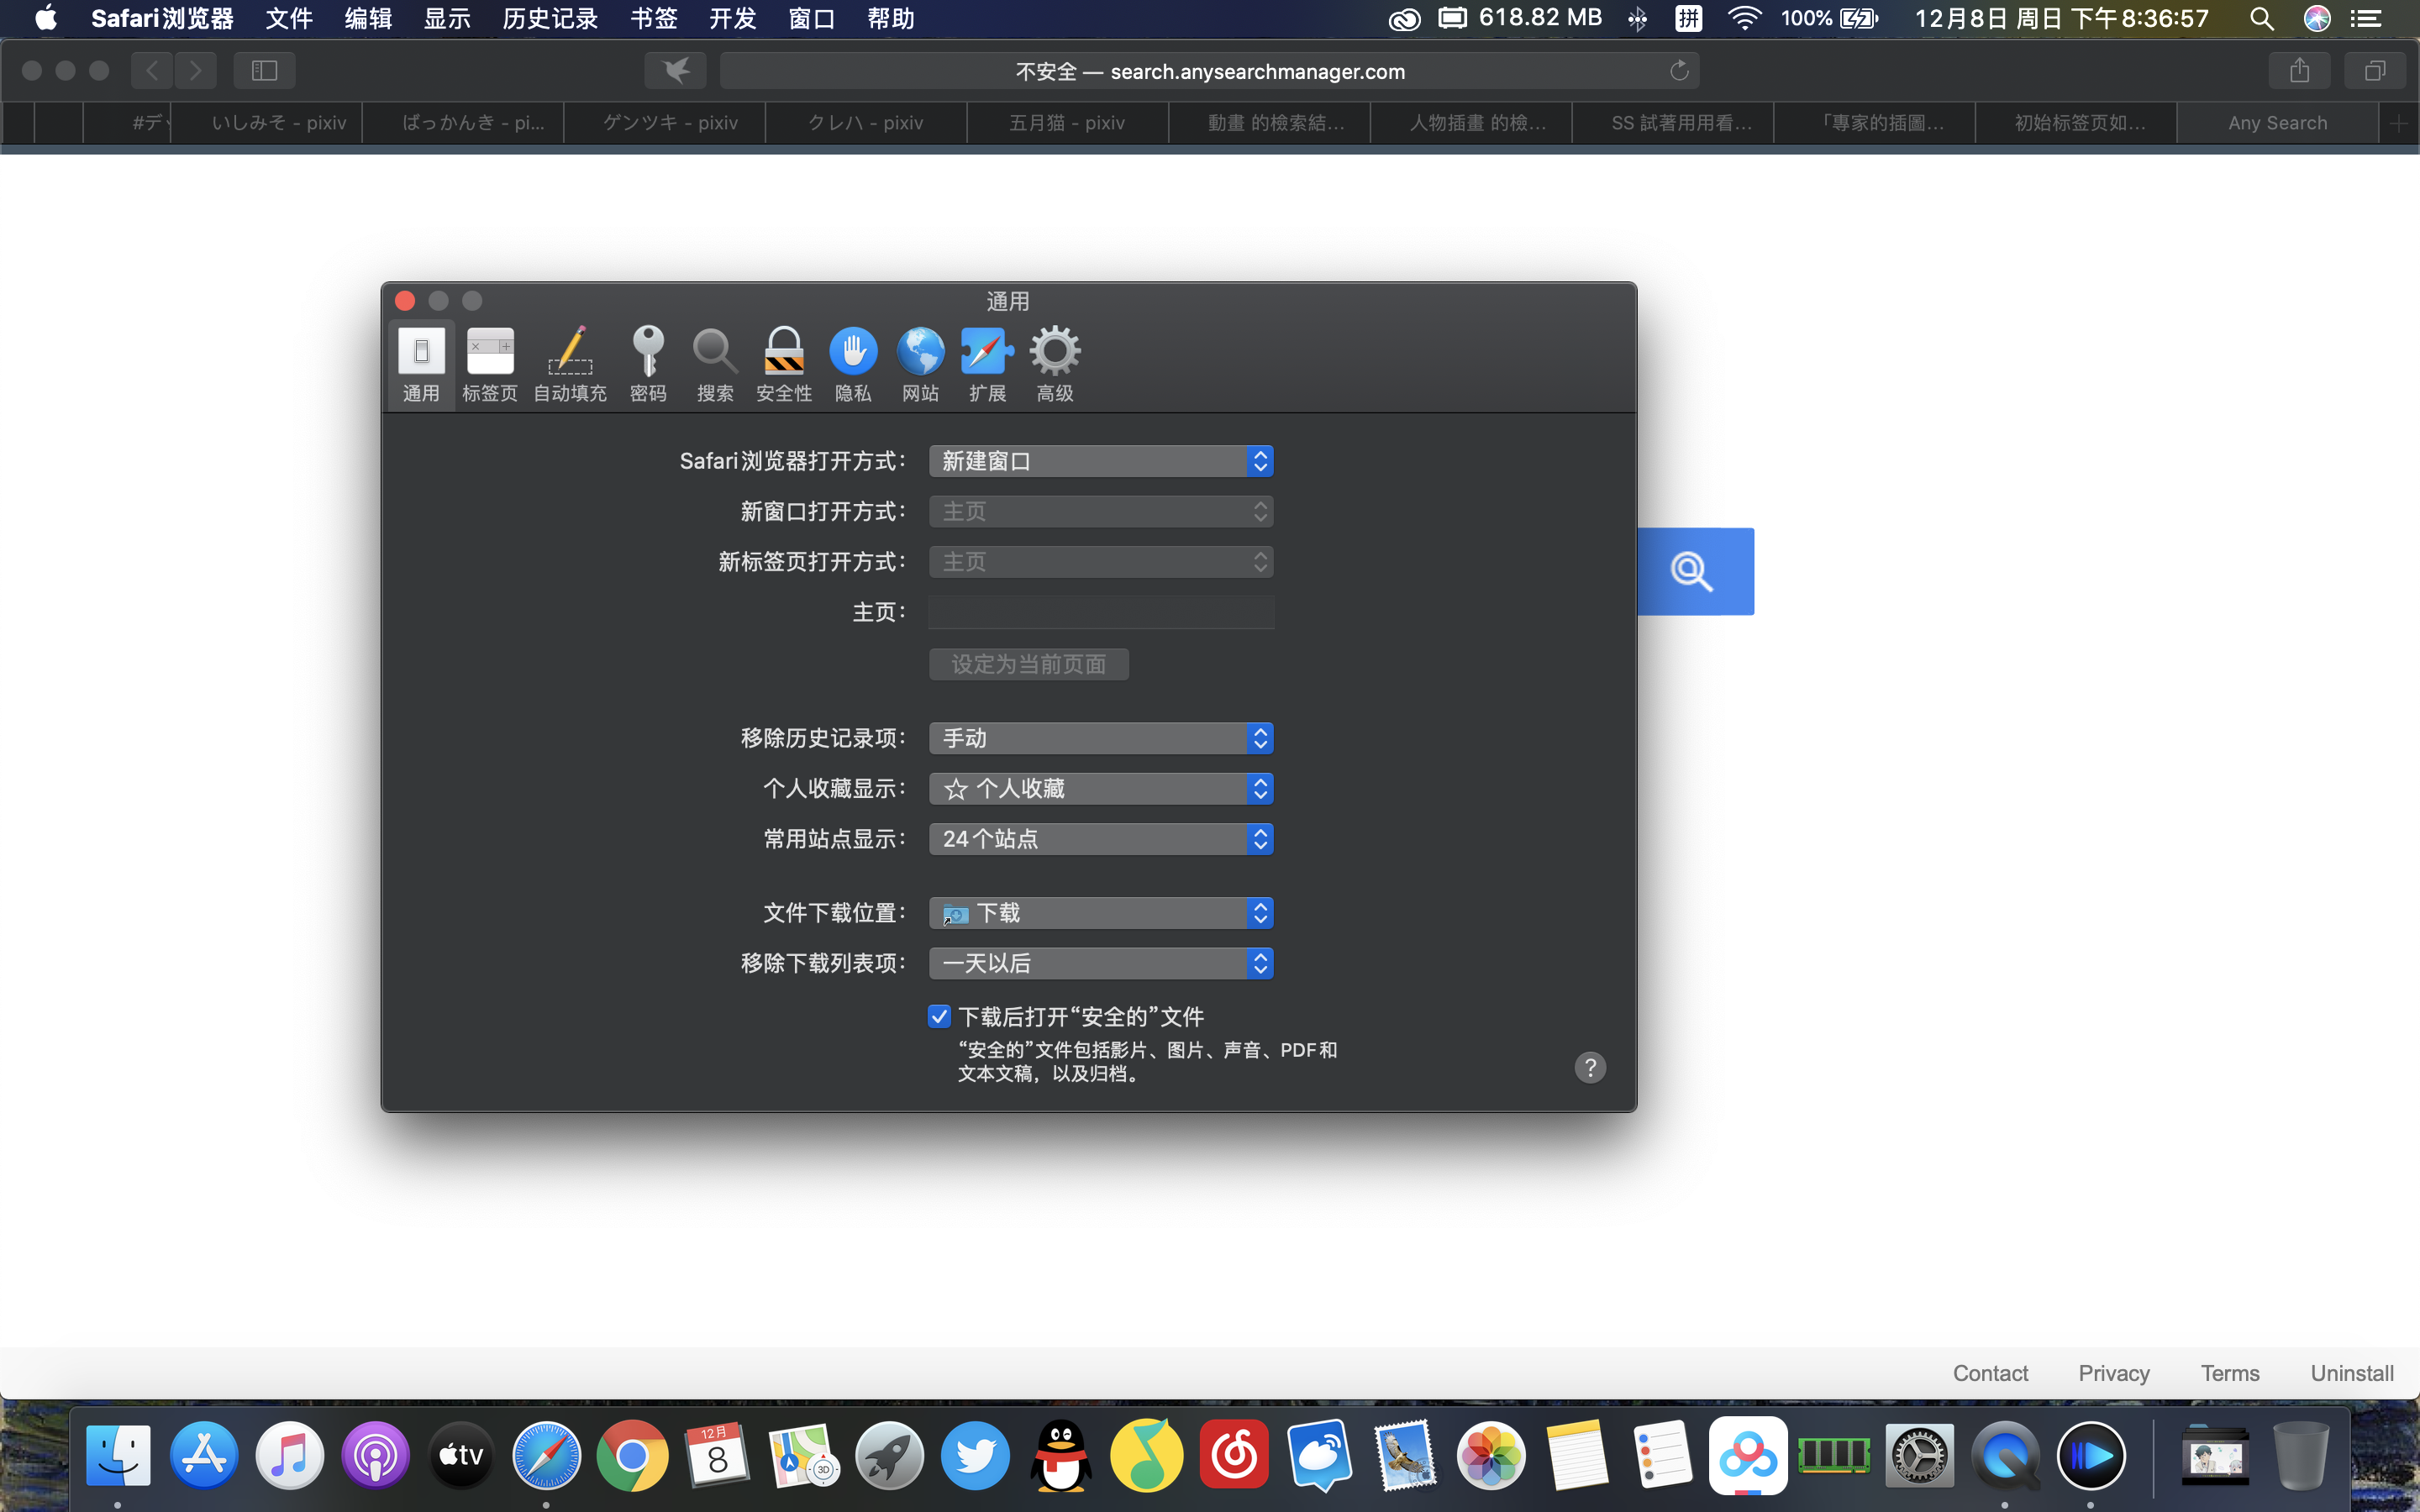Click the blue magnifier search button
Image resolution: width=2420 pixels, height=1512 pixels.
click(x=1692, y=571)
